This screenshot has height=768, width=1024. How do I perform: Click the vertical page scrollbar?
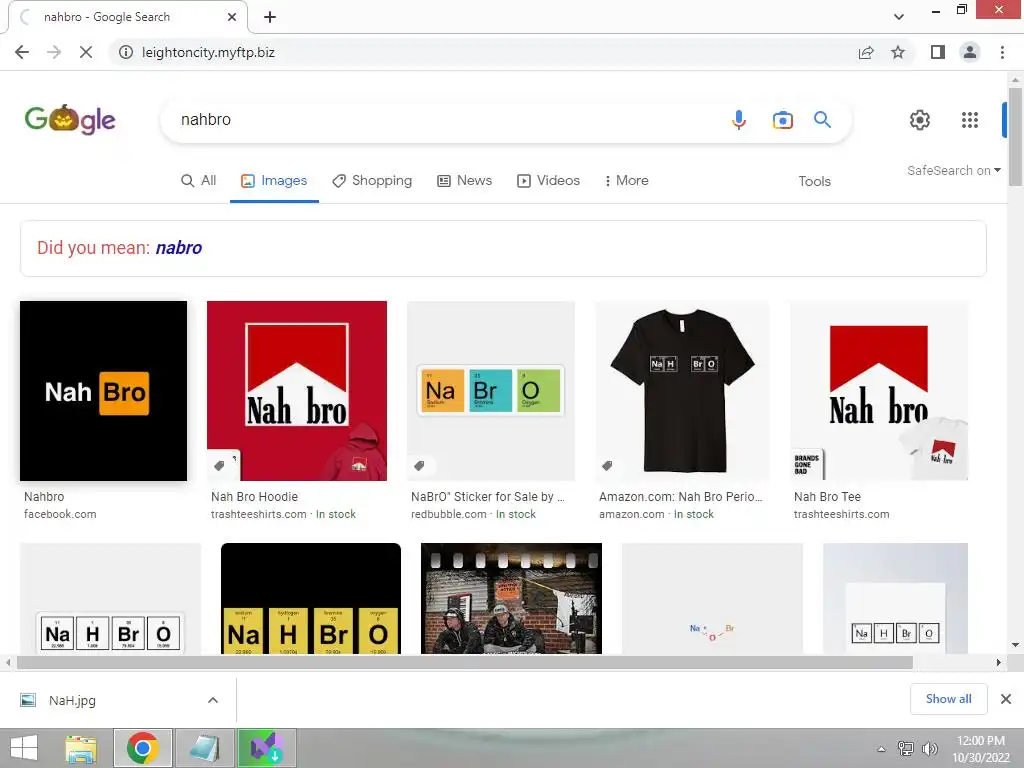tap(1015, 137)
